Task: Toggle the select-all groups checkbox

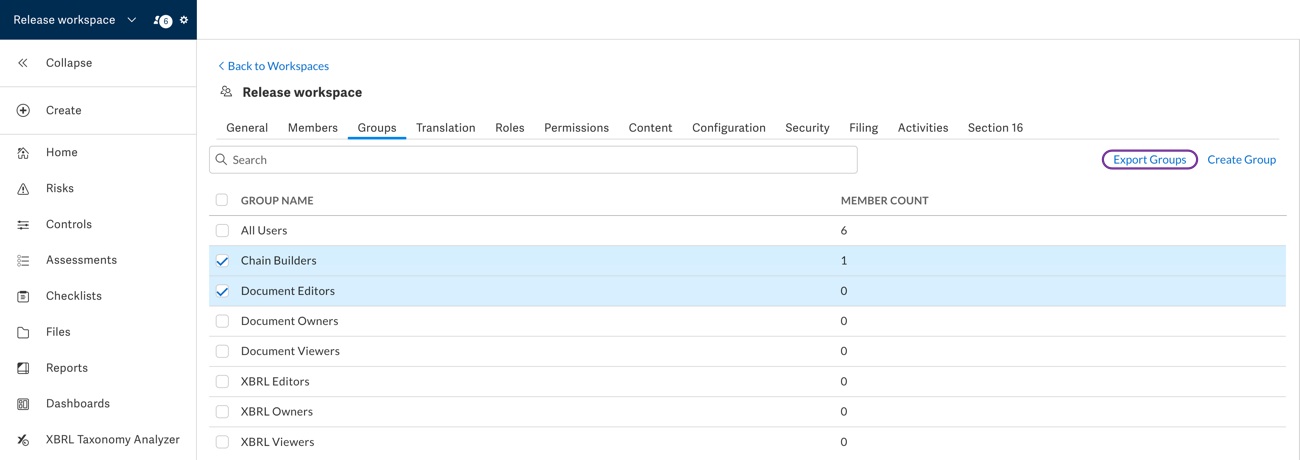Action: coord(222,201)
